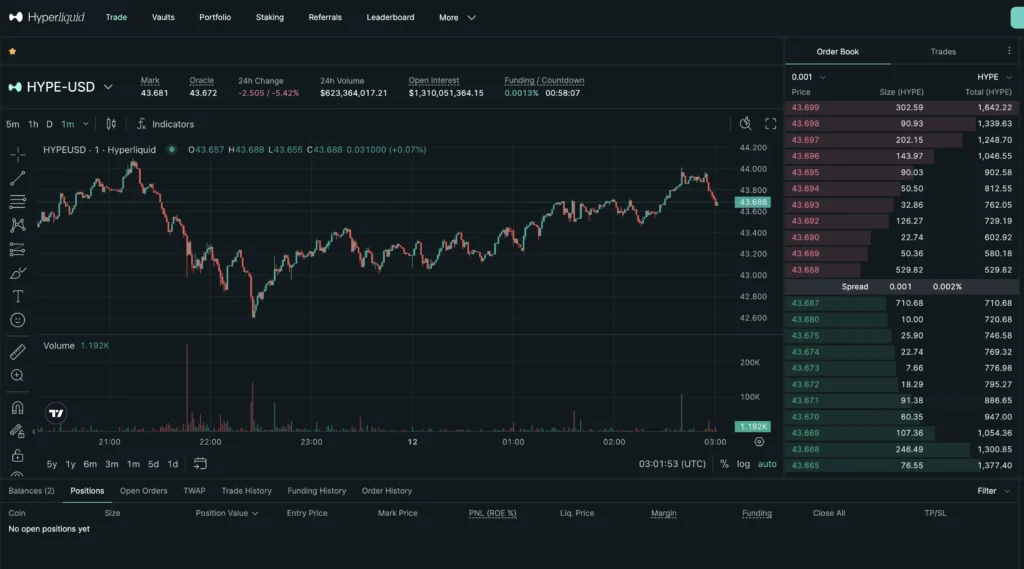
Task: Click the PNL (ROE %) column header
Action: coord(492,513)
